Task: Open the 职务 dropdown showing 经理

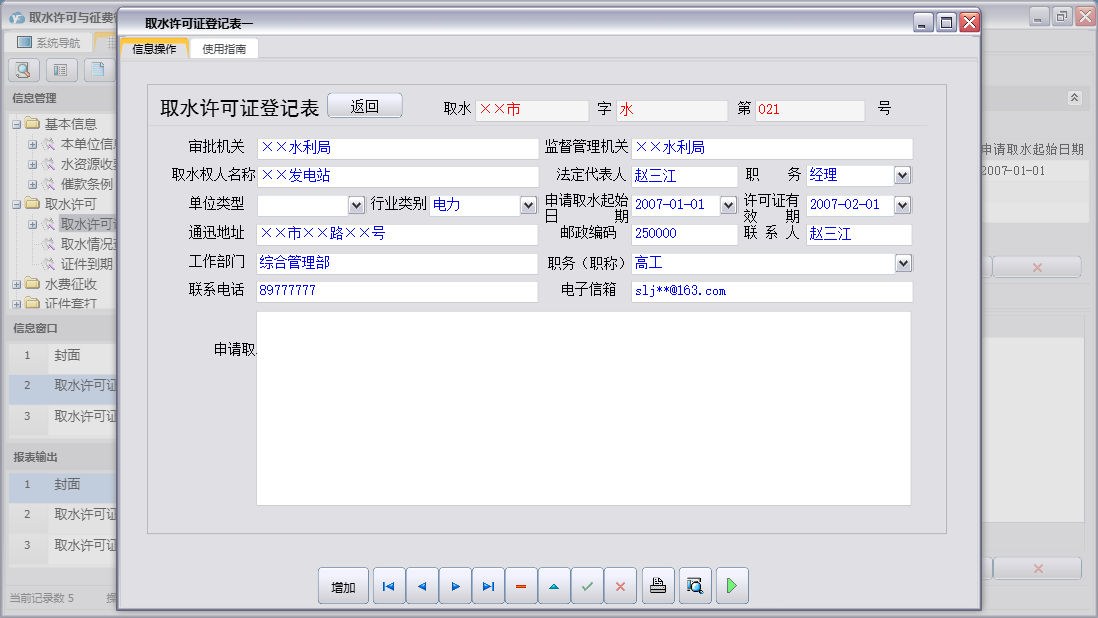Action: pos(901,177)
